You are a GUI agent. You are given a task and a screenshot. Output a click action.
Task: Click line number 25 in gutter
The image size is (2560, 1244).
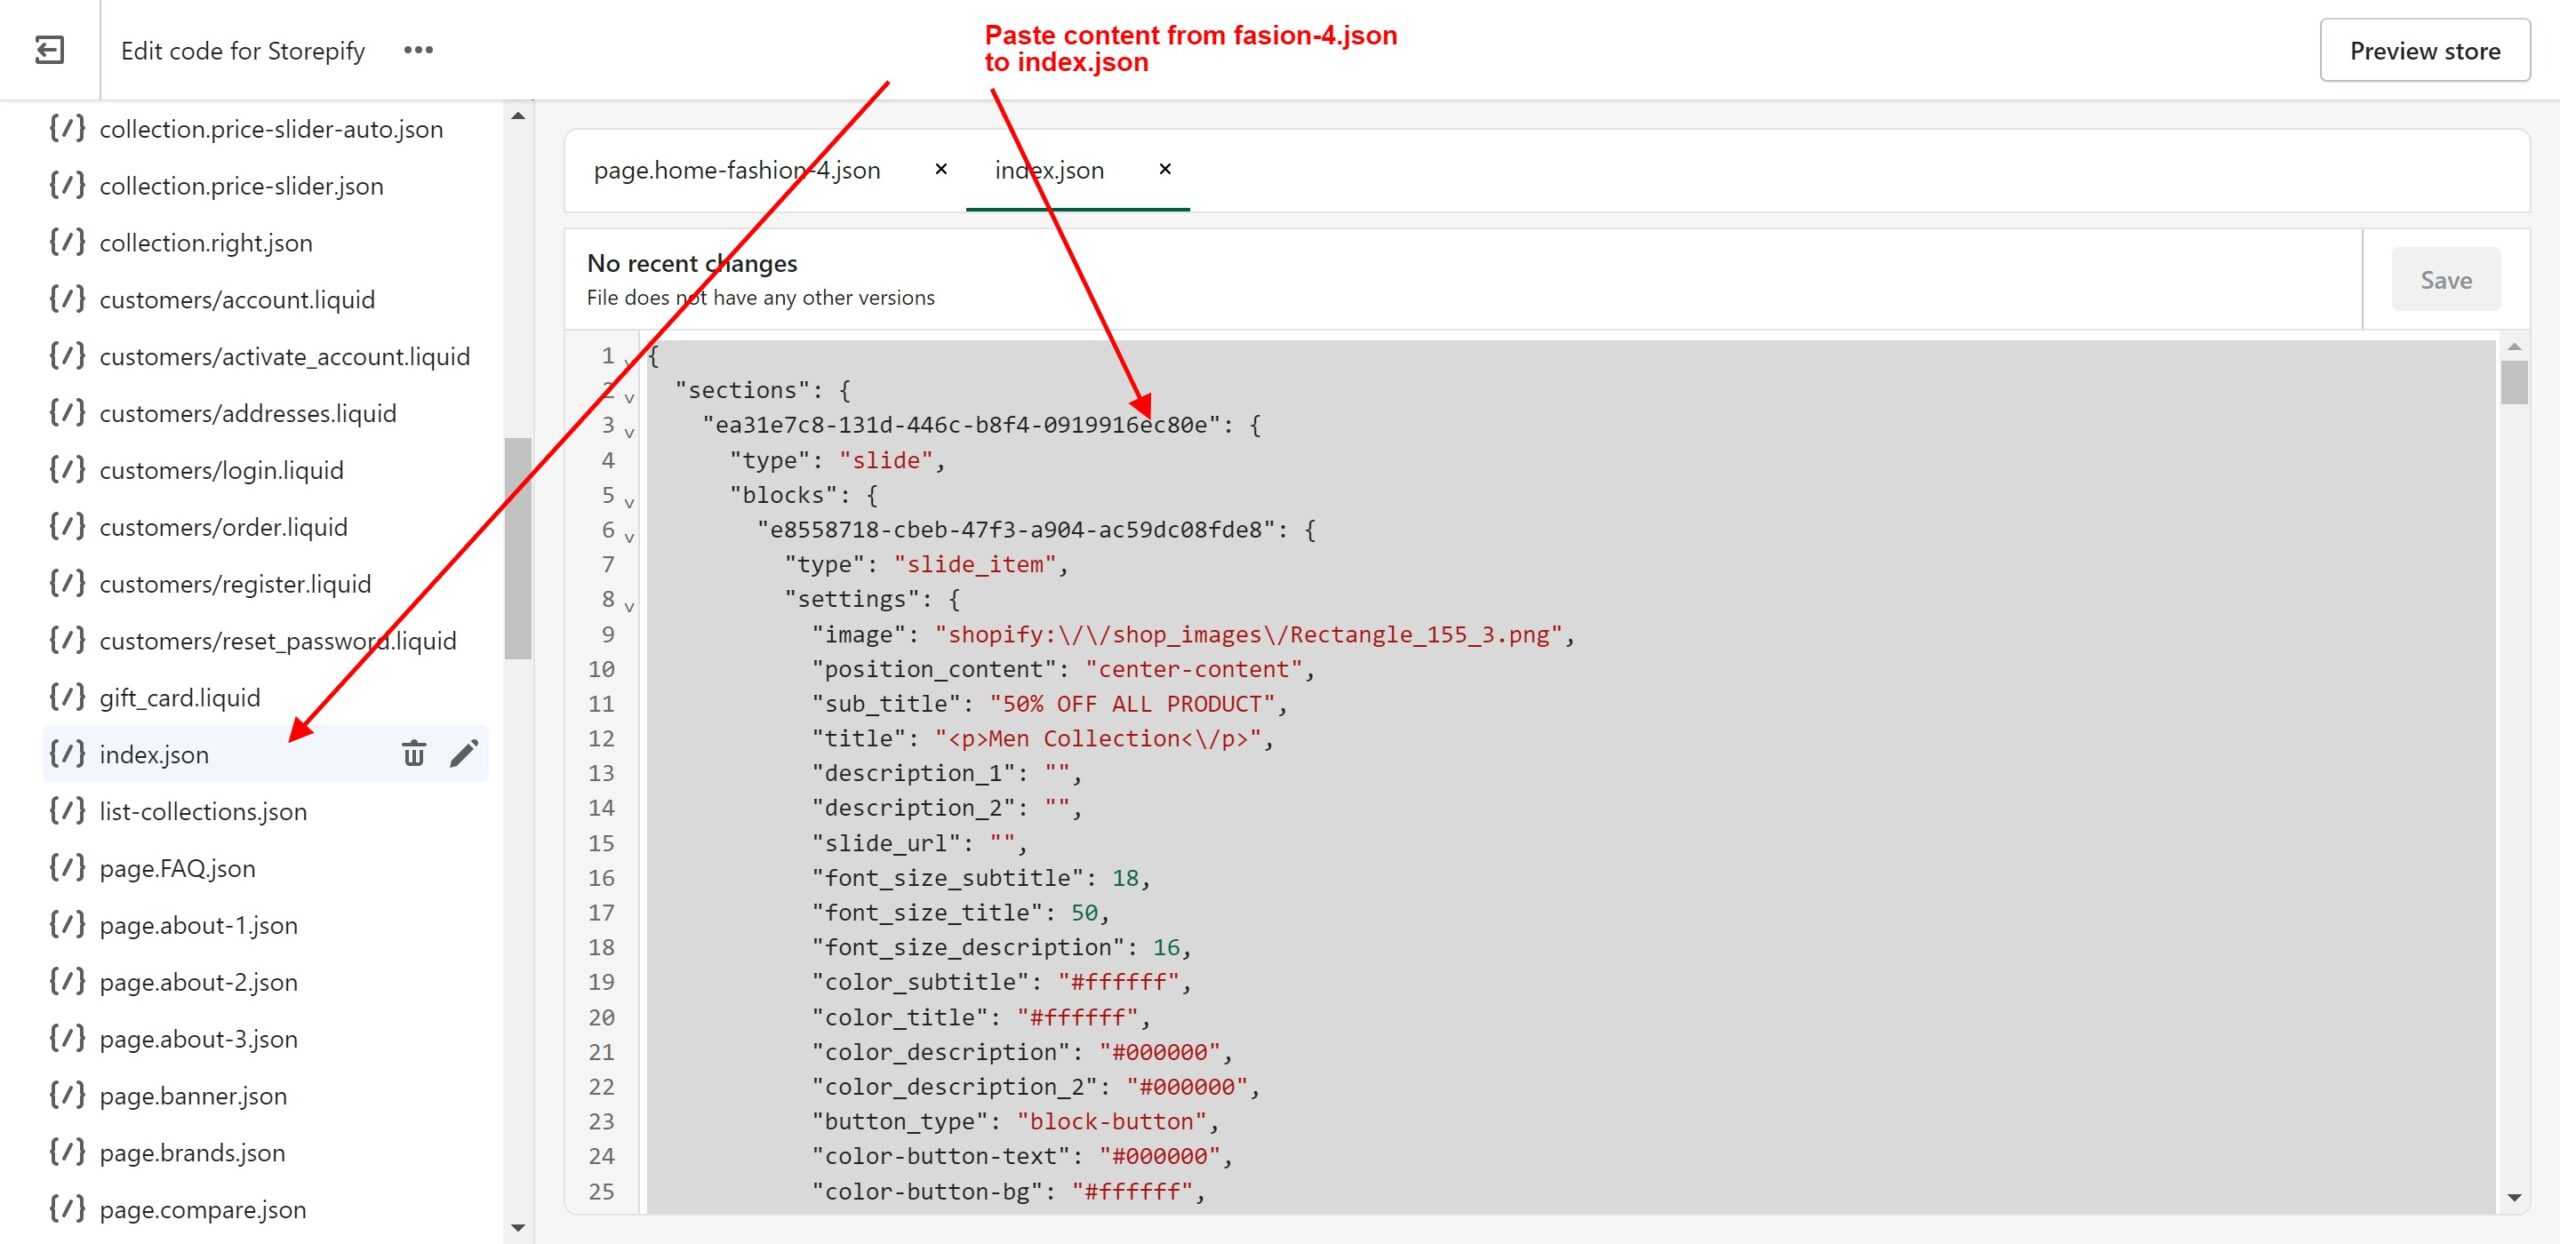pos(601,1192)
